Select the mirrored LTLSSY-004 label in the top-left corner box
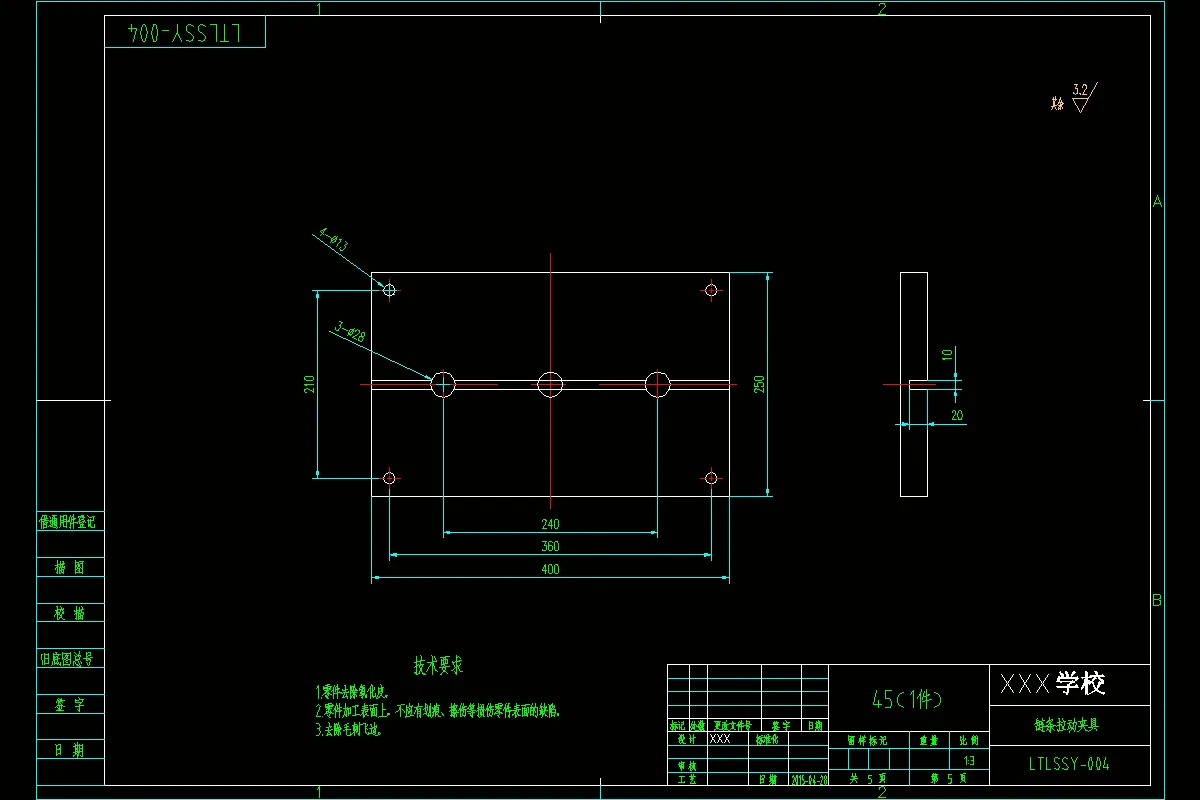This screenshot has height=800, width=1200. [185, 32]
